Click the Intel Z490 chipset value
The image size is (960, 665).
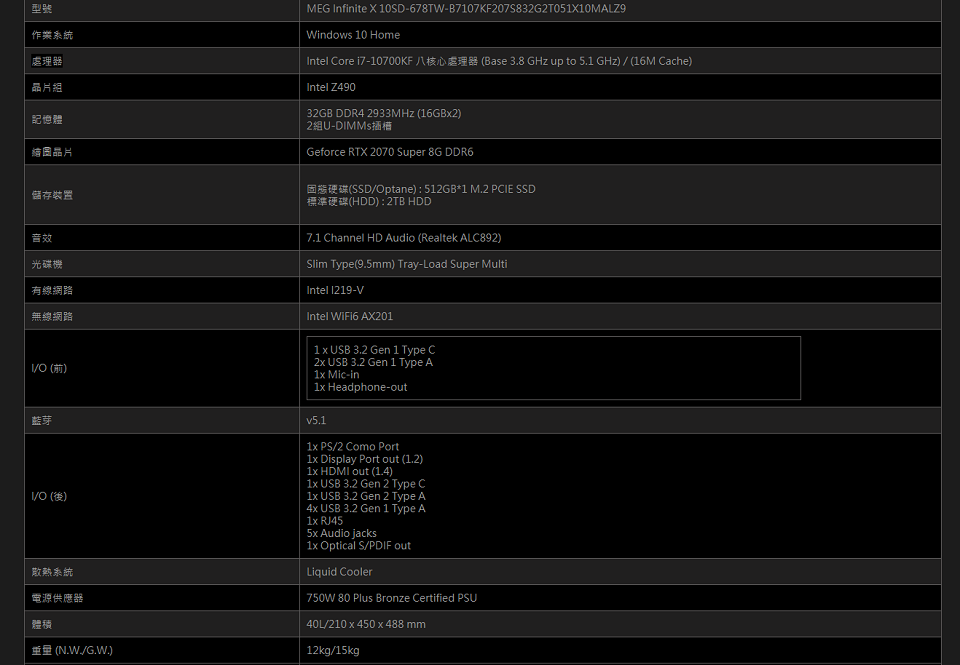pyautogui.click(x=331, y=87)
